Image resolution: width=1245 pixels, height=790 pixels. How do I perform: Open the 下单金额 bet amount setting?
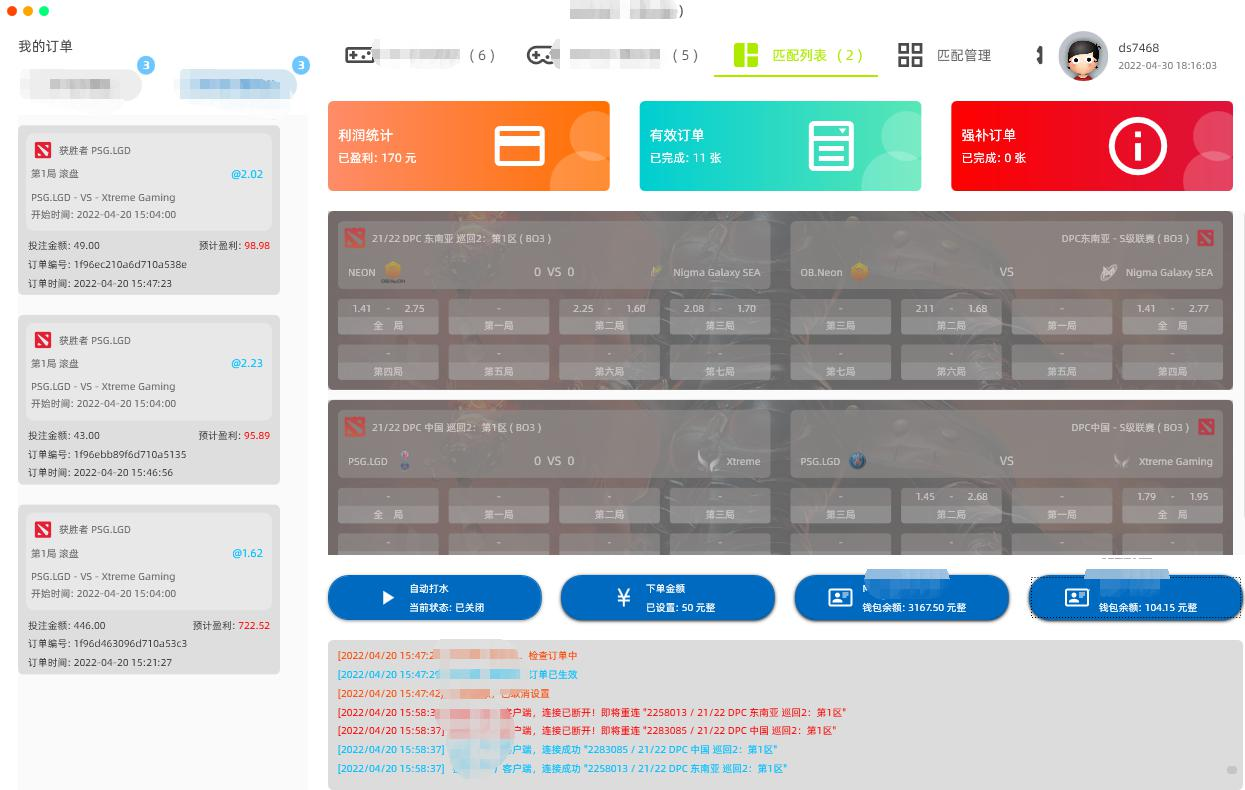coord(668,598)
